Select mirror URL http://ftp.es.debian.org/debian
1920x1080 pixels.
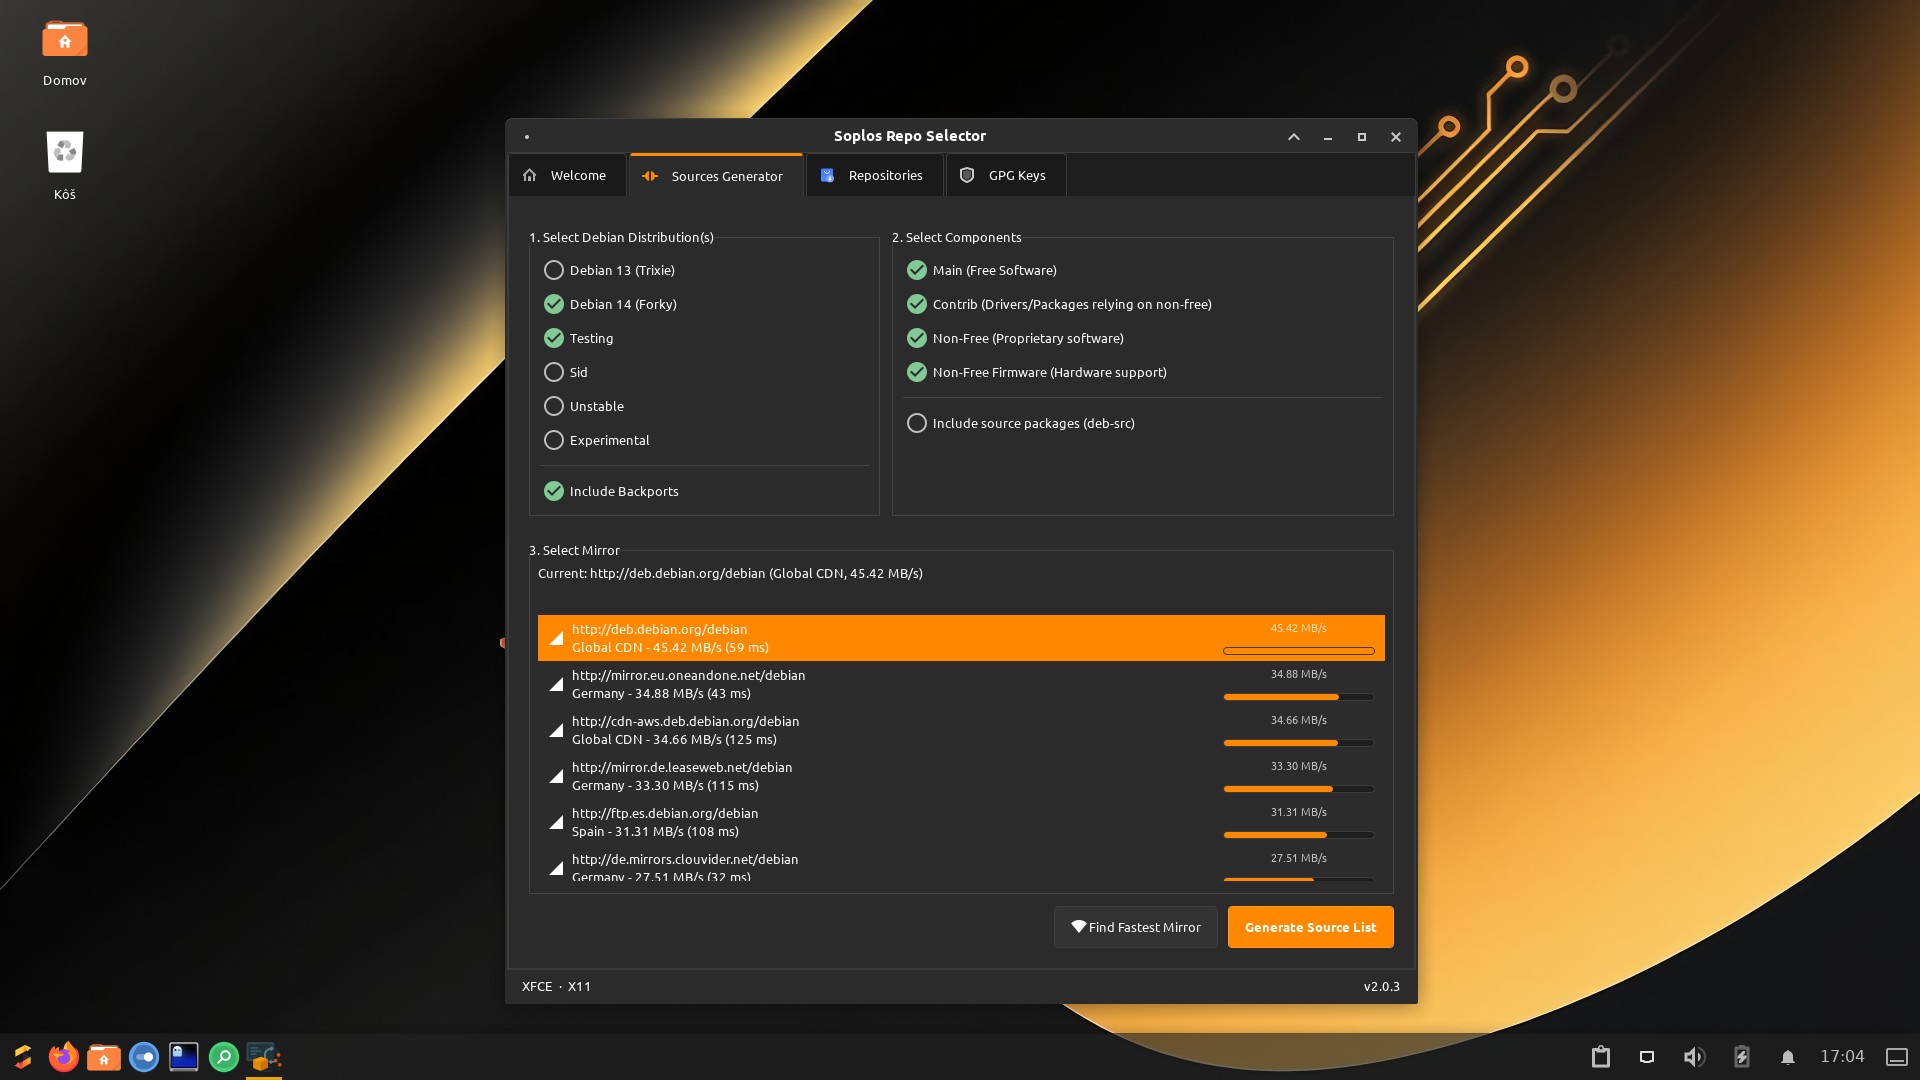tap(665, 813)
